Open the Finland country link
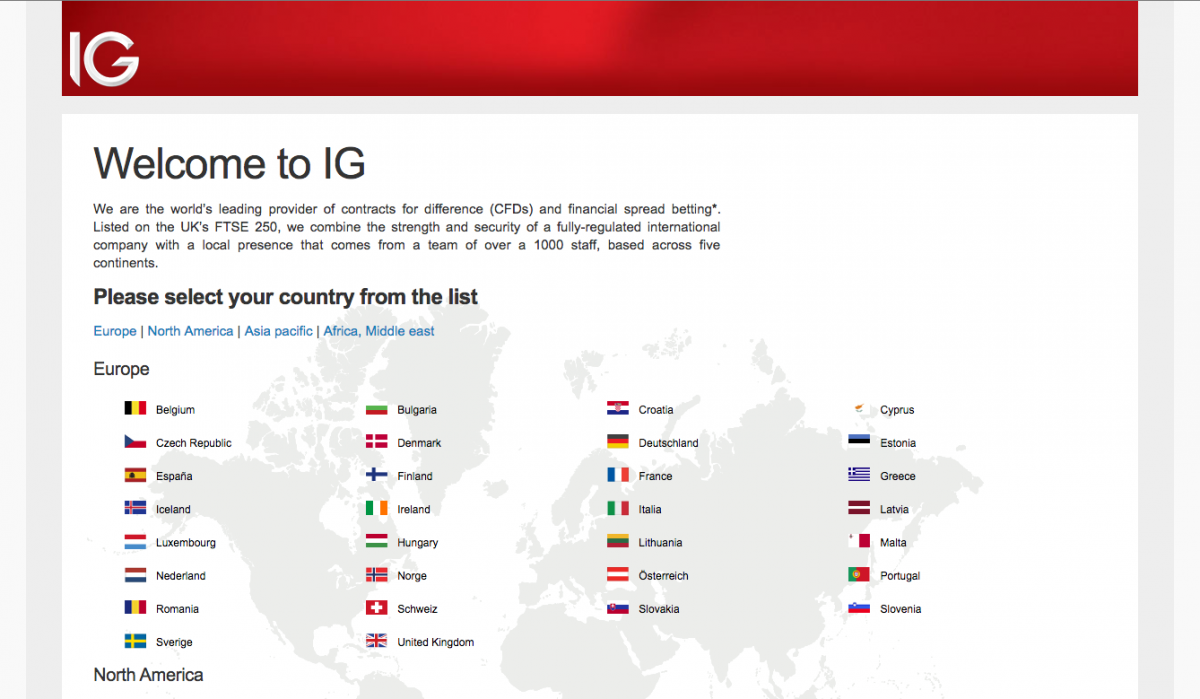This screenshot has height=699, width=1200. tap(415, 476)
